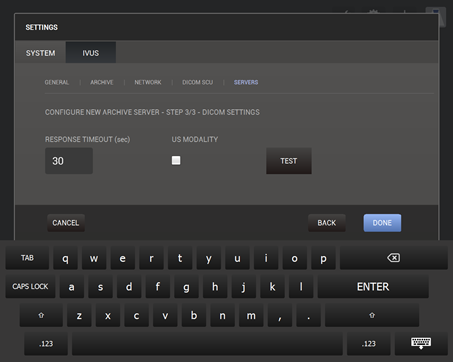Tap the a key

point(72,286)
